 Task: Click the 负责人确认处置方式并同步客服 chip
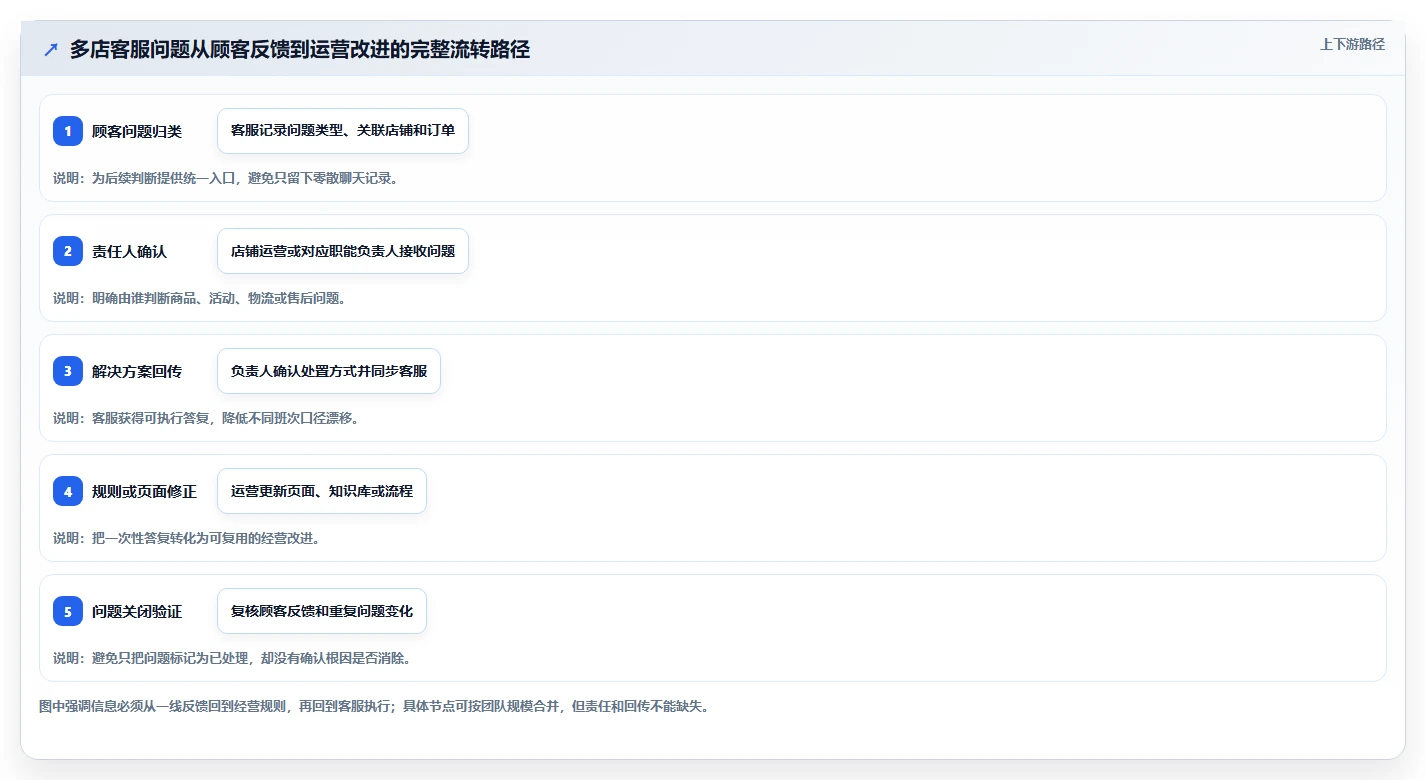329,371
